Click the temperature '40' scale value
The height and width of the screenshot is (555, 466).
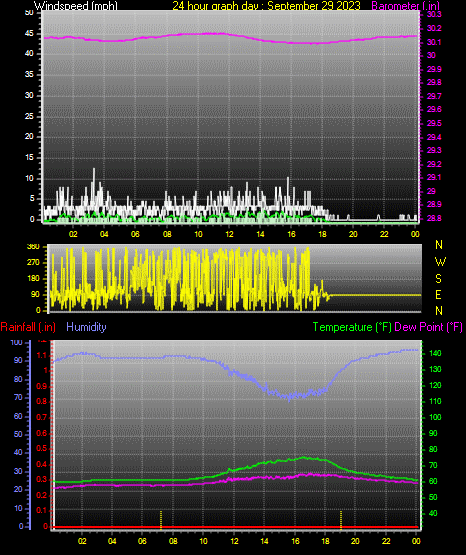(433, 513)
